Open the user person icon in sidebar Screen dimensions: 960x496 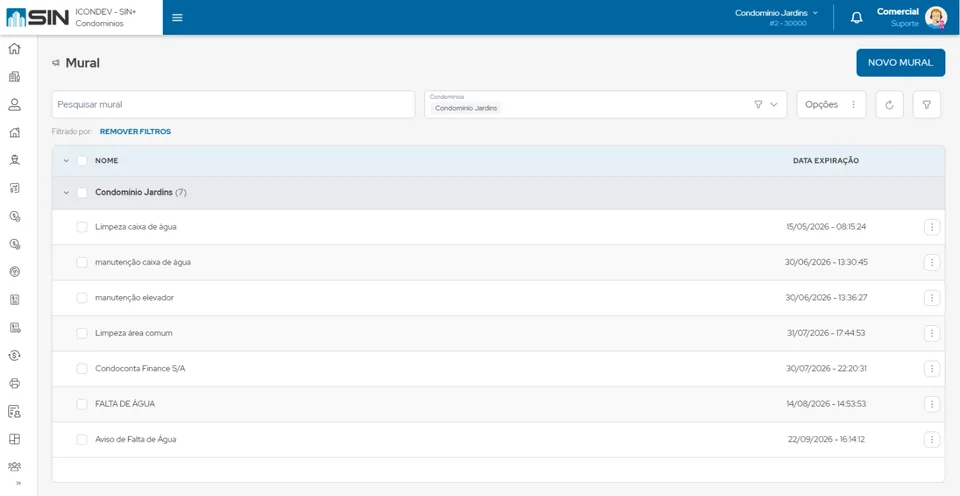15,105
